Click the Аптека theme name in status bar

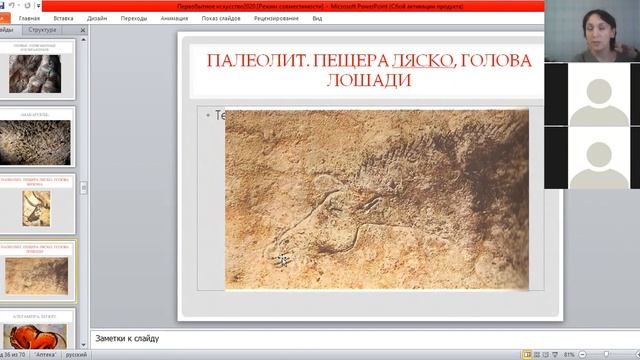[45, 355]
